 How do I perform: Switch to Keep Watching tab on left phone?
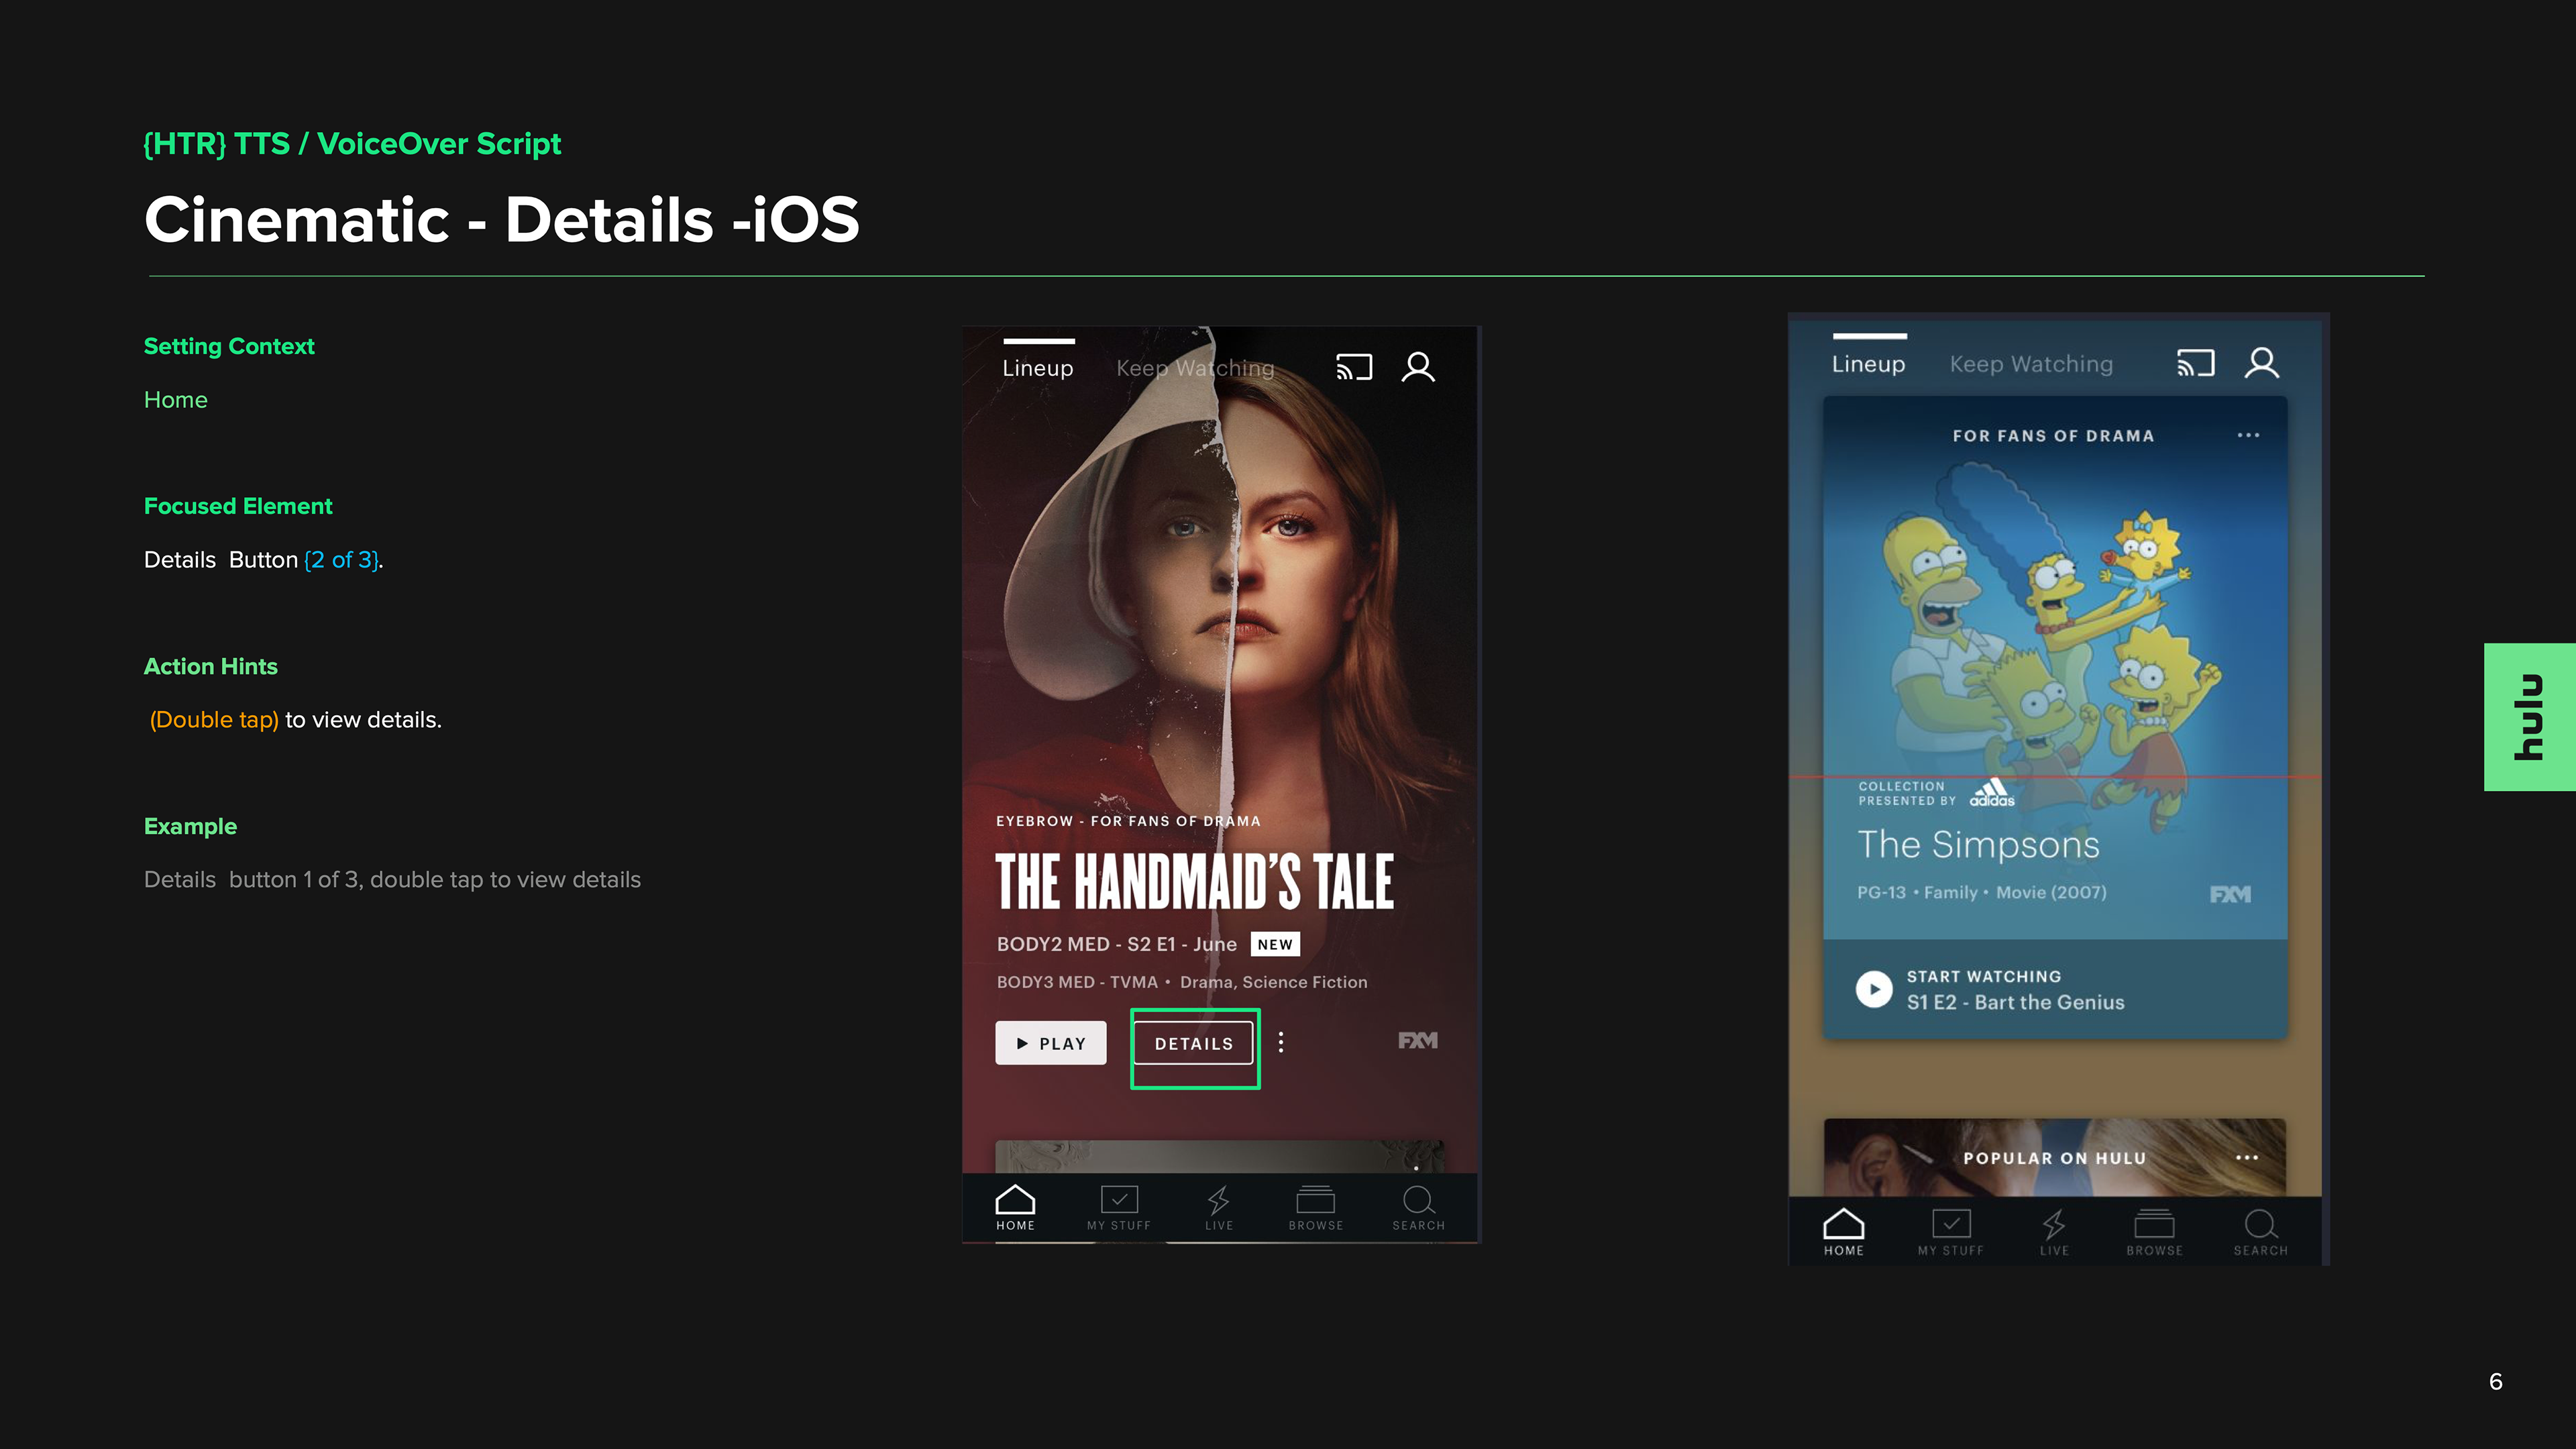pos(1195,368)
